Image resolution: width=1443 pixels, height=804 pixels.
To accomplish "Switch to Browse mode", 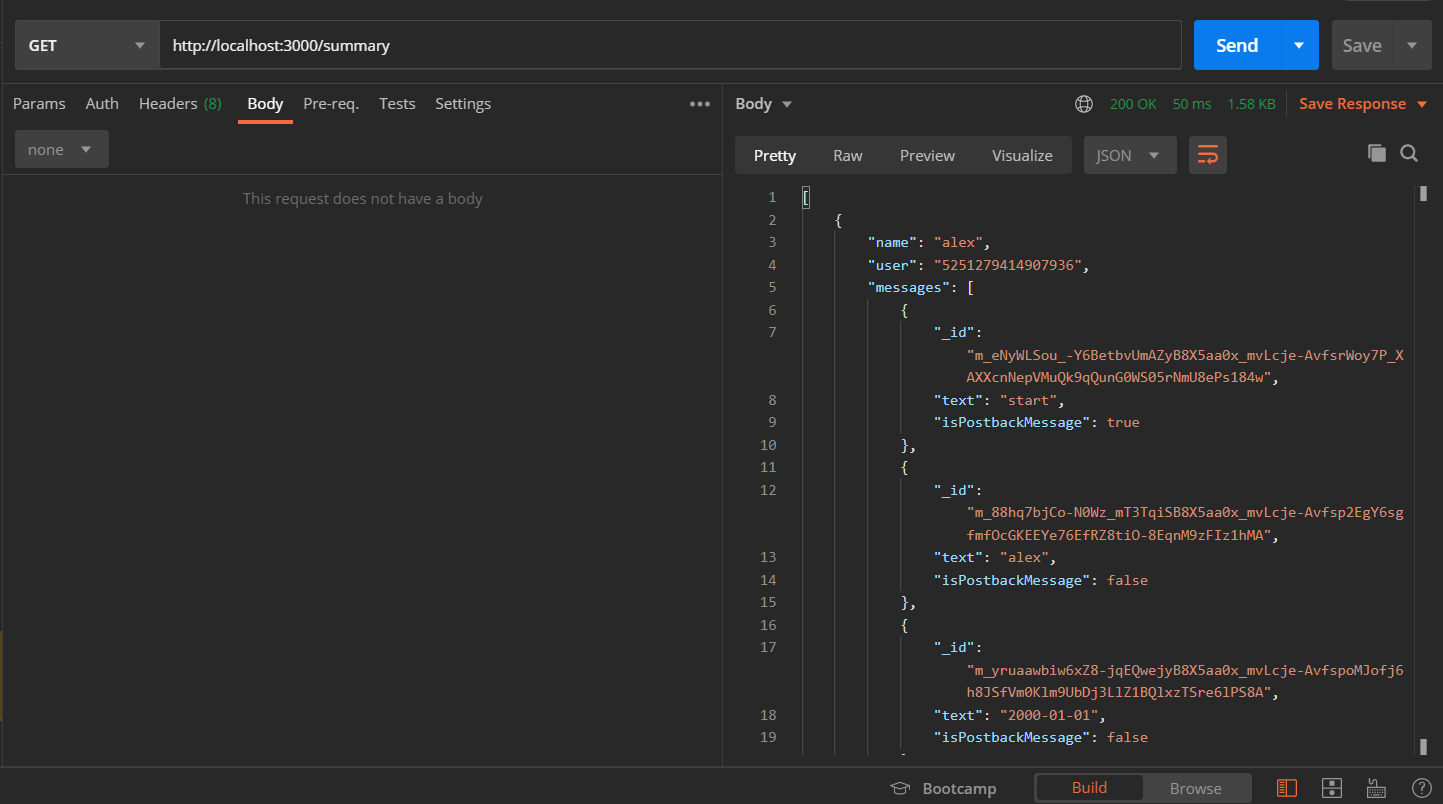I will point(1196,788).
